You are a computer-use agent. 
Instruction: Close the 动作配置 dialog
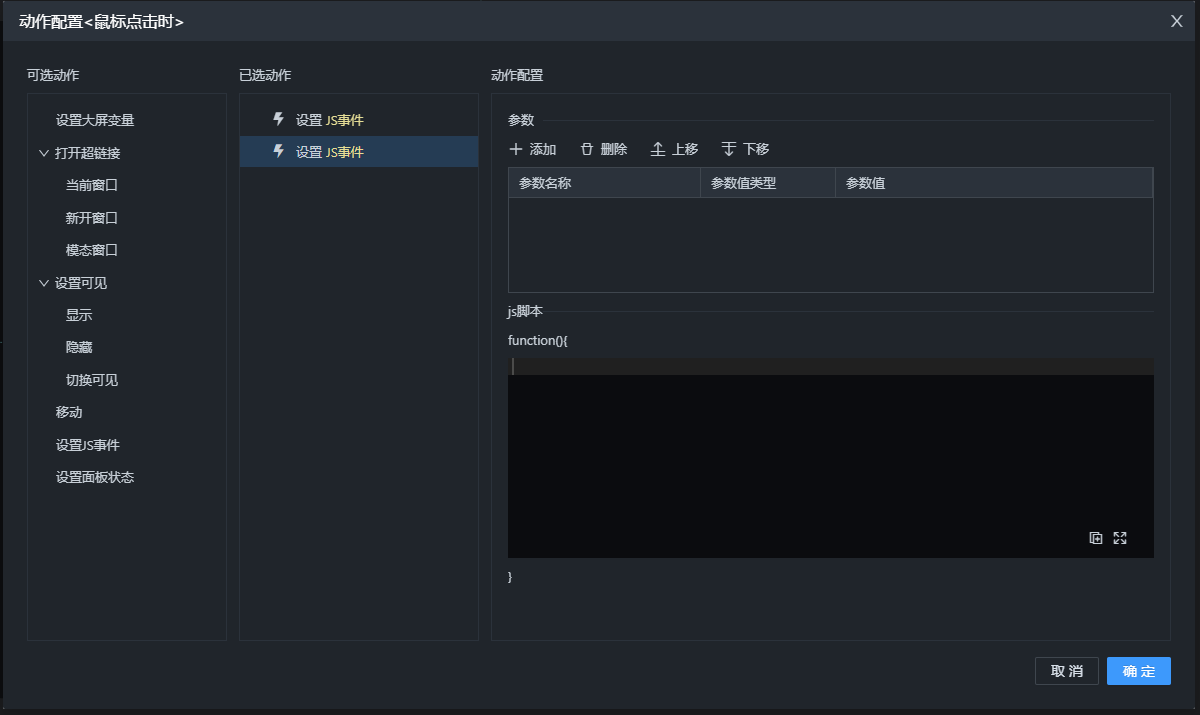(1177, 21)
